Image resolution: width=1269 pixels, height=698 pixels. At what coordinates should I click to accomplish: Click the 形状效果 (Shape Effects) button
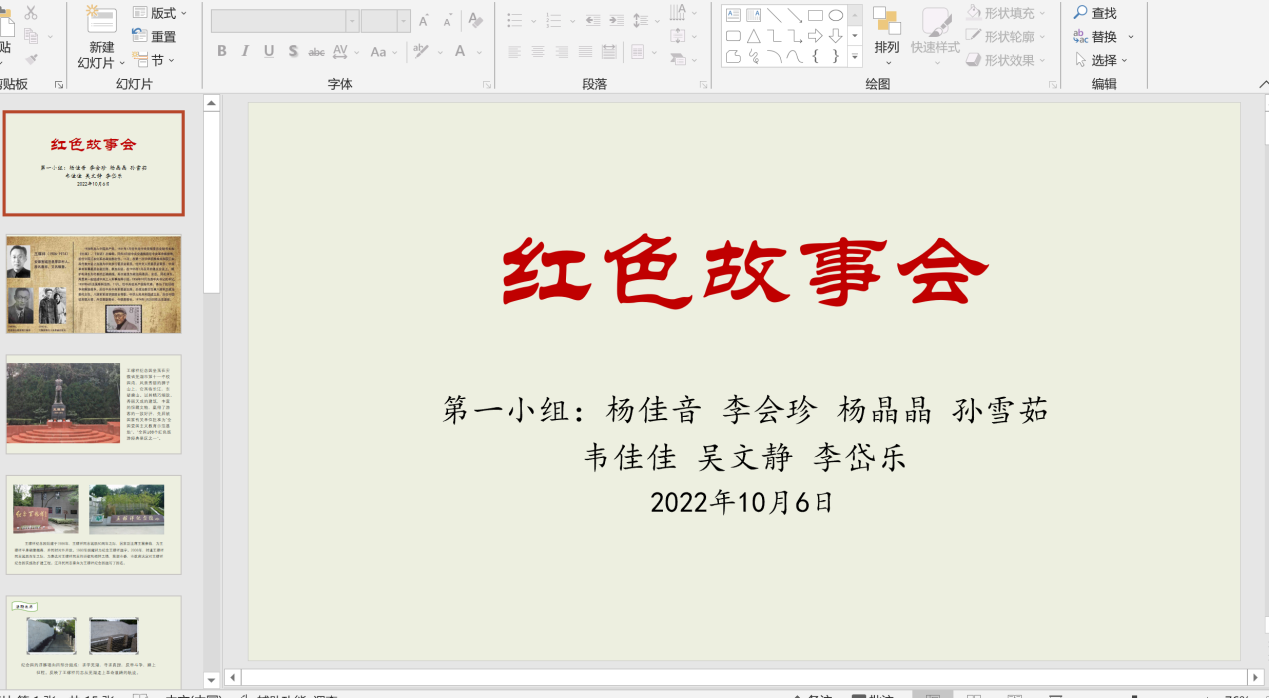click(x=1008, y=60)
